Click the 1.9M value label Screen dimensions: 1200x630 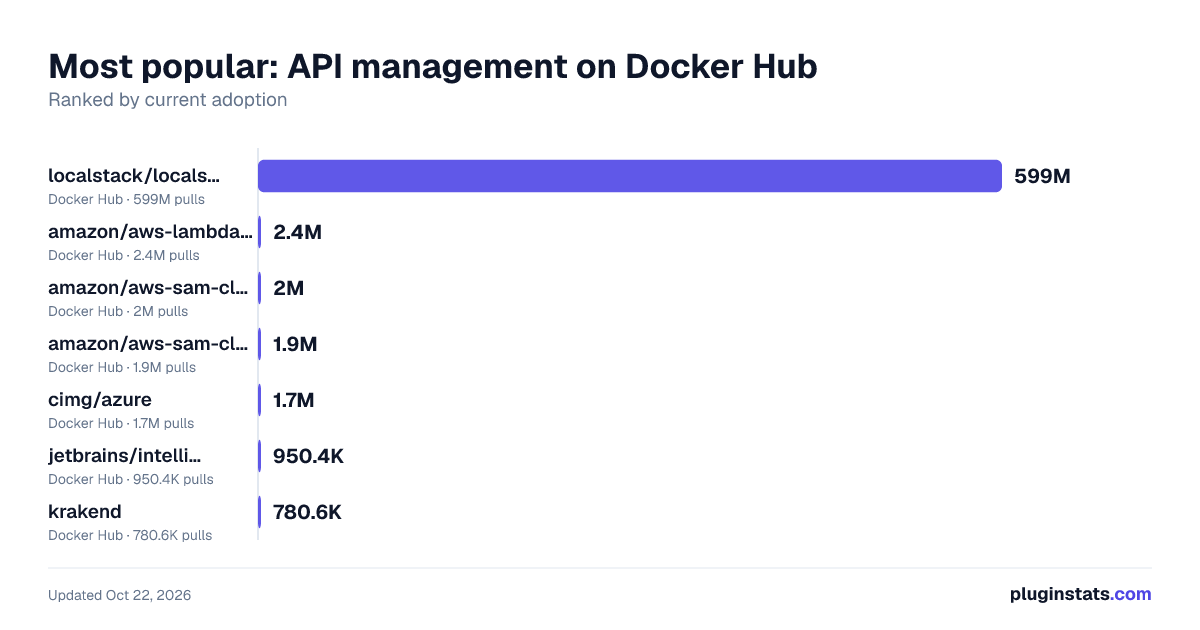tap(295, 344)
